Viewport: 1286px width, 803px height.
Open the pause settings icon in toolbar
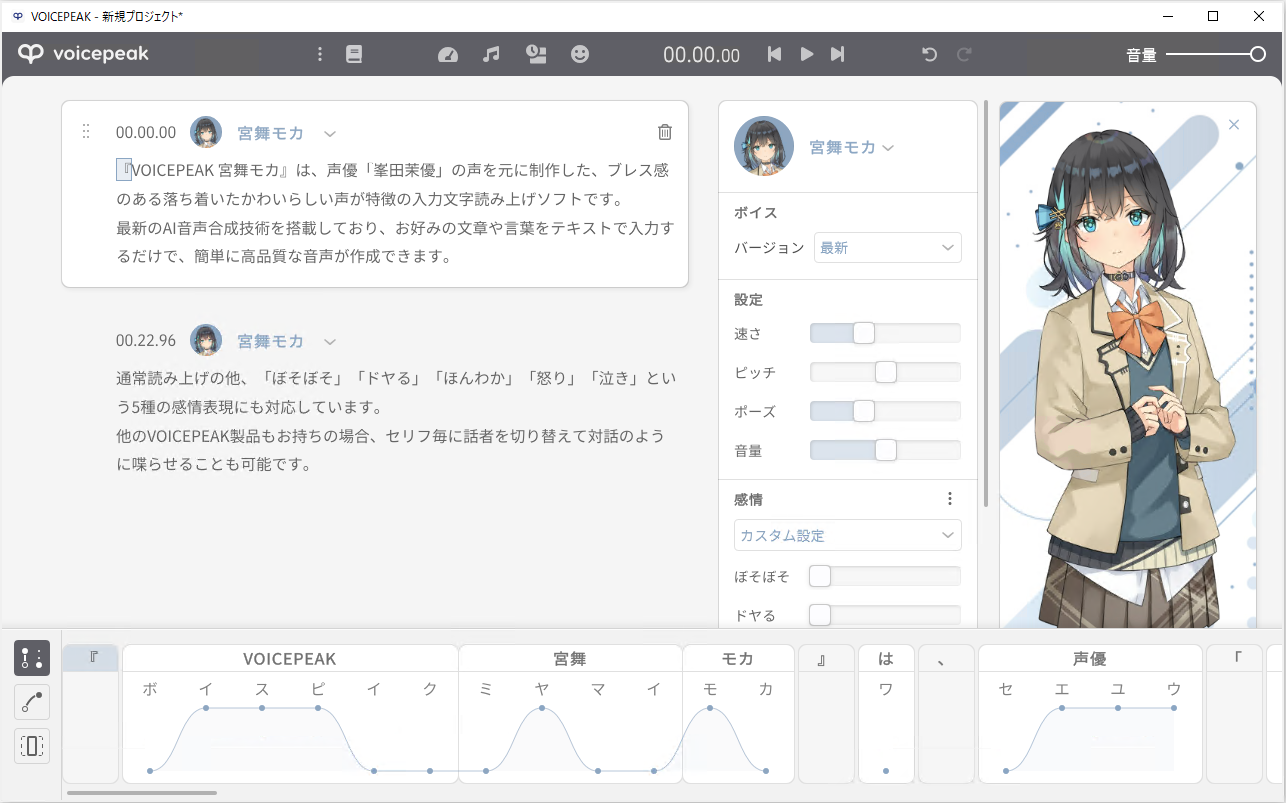536,54
